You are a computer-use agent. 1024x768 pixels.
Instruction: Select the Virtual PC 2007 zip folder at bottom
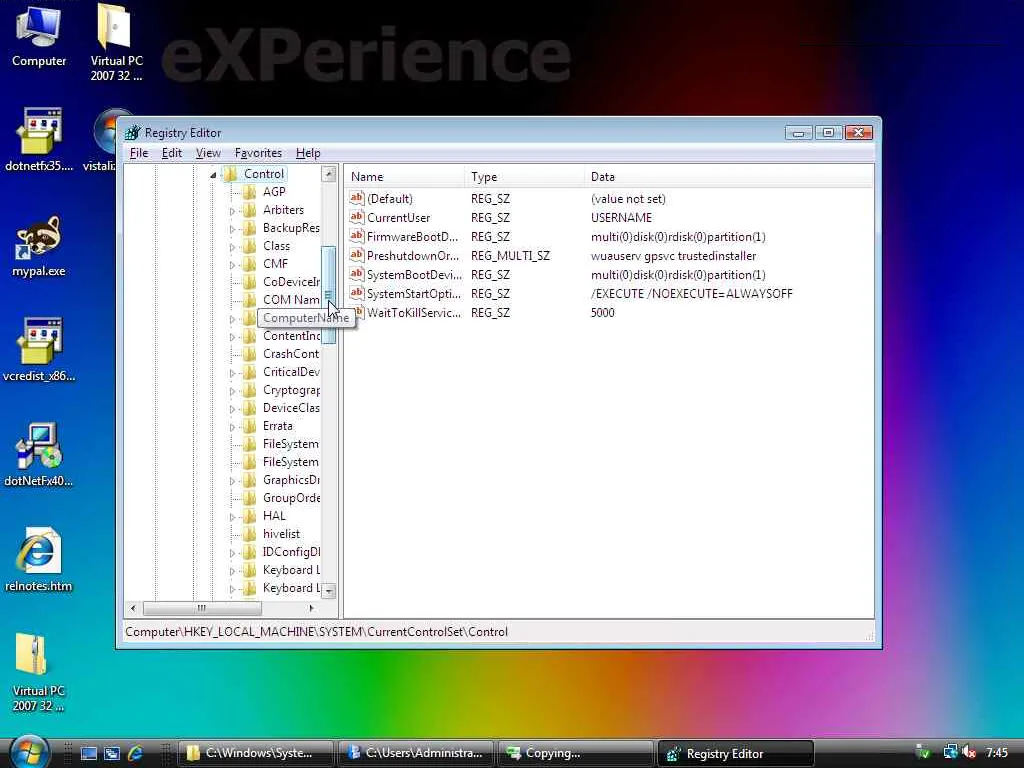pyautogui.click(x=39, y=673)
